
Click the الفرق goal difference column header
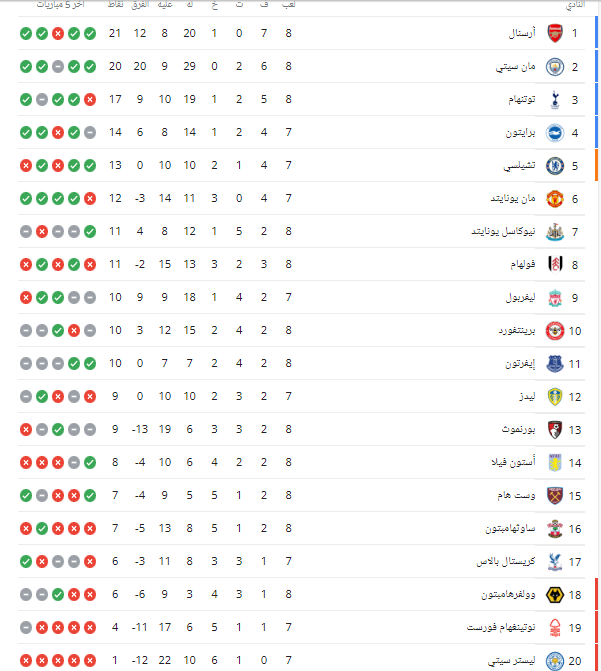tap(141, 6)
